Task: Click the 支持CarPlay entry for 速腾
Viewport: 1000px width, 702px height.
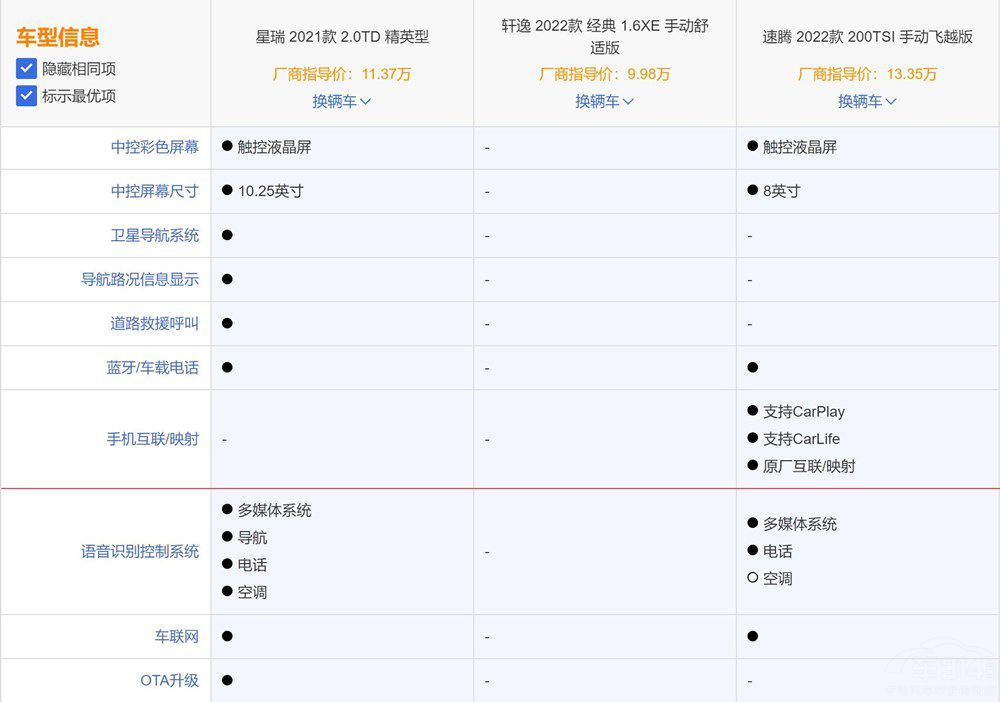Action: (x=803, y=411)
